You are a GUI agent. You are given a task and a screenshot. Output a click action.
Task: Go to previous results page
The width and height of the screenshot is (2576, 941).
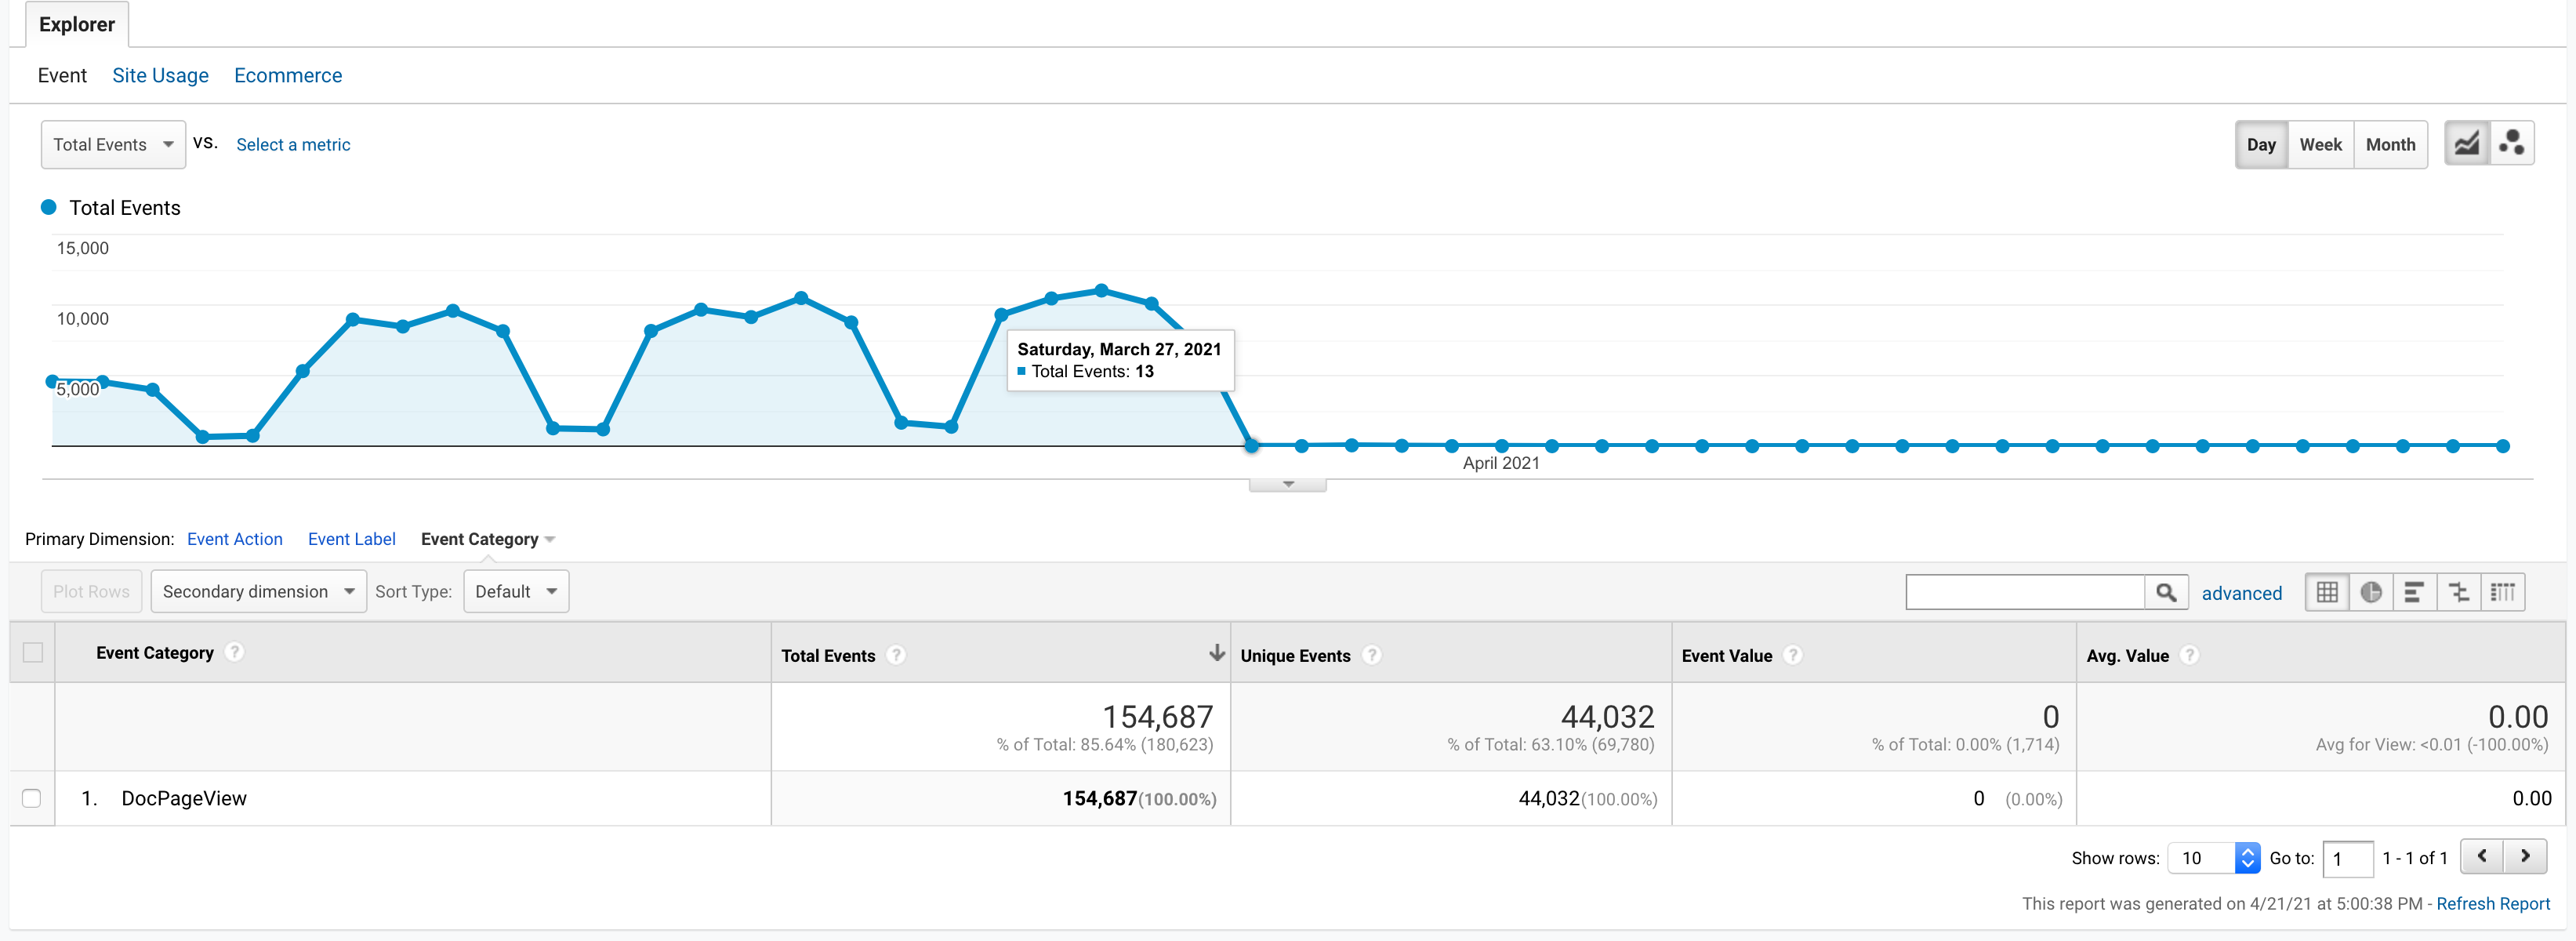point(2481,857)
